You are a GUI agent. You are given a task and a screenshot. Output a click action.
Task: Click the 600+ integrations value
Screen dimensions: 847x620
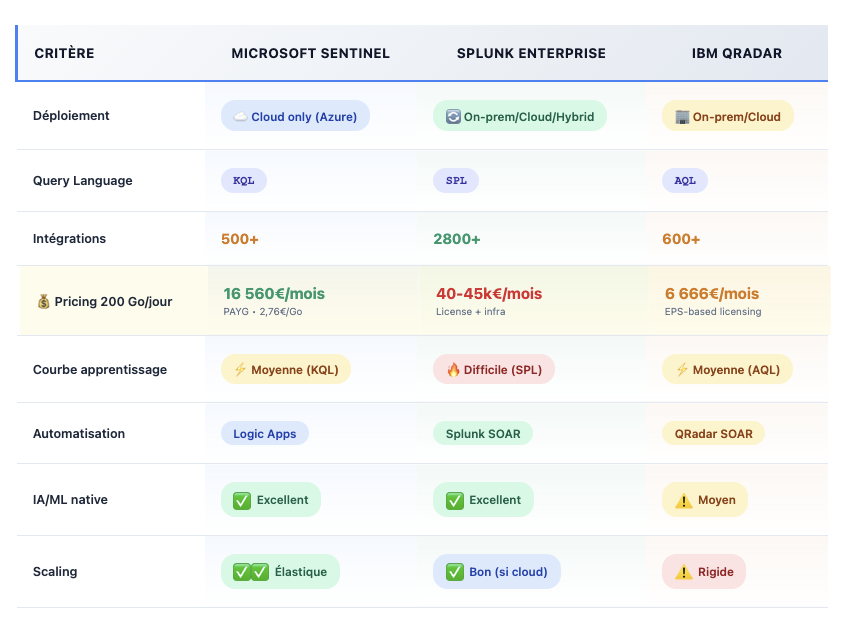(681, 239)
